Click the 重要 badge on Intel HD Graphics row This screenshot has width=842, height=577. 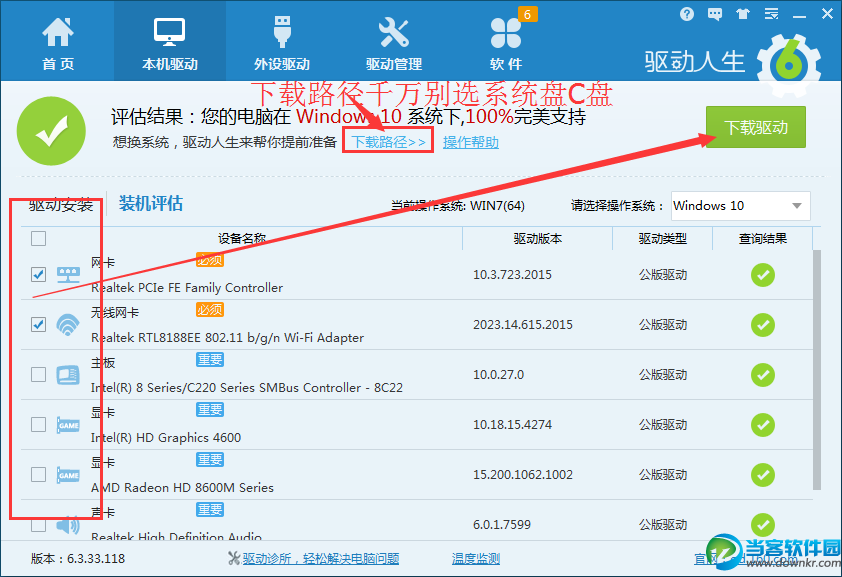pyautogui.click(x=210, y=410)
